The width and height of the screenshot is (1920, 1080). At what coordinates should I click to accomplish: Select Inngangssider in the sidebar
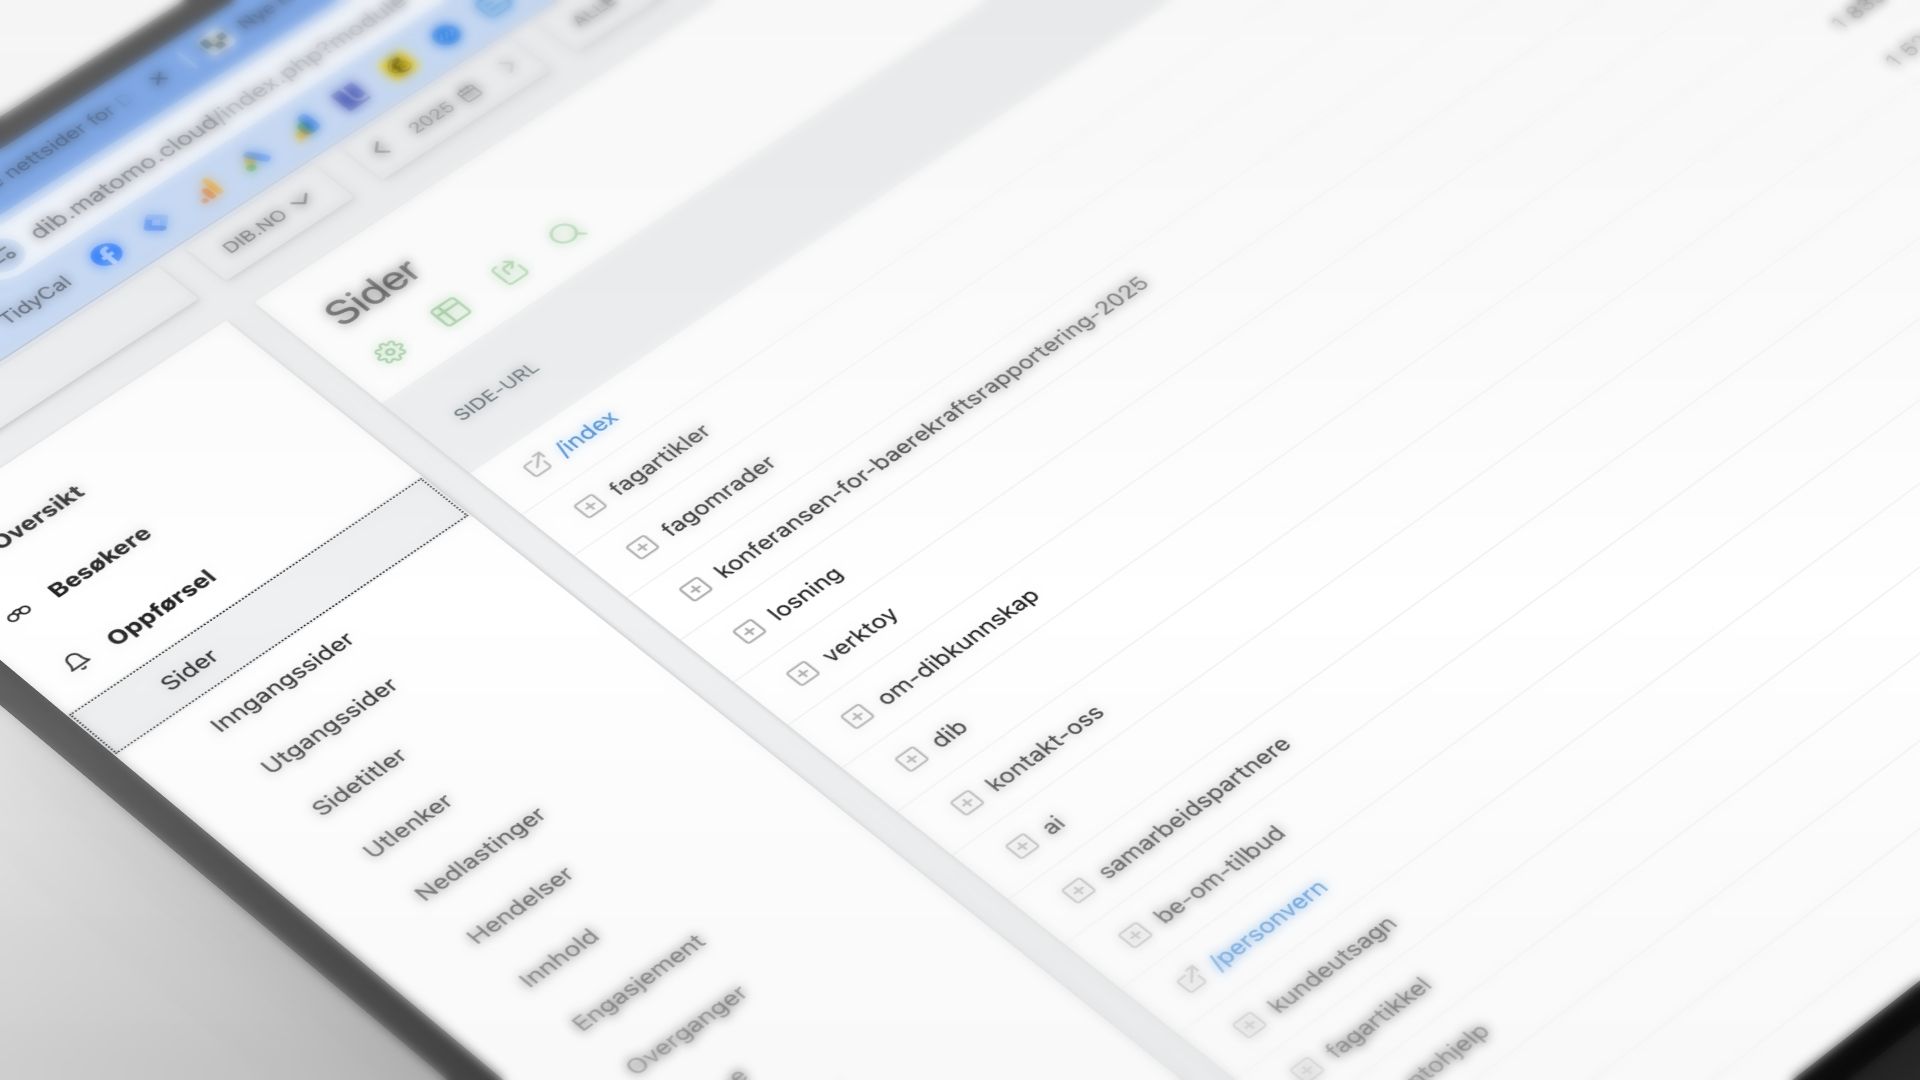[x=282, y=681]
